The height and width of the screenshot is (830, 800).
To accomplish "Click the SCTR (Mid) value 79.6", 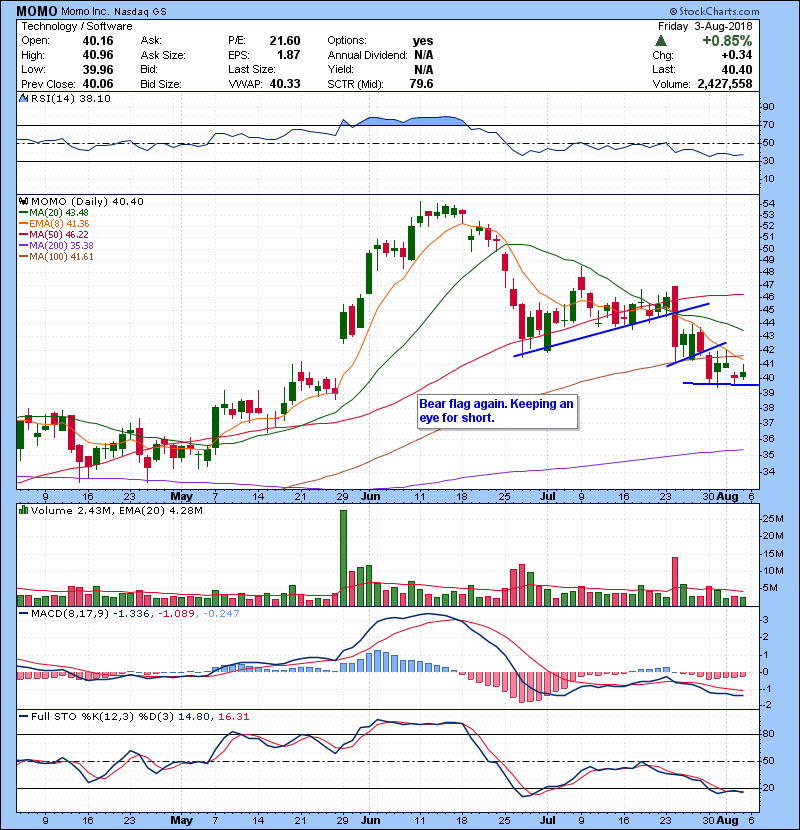I will point(421,84).
